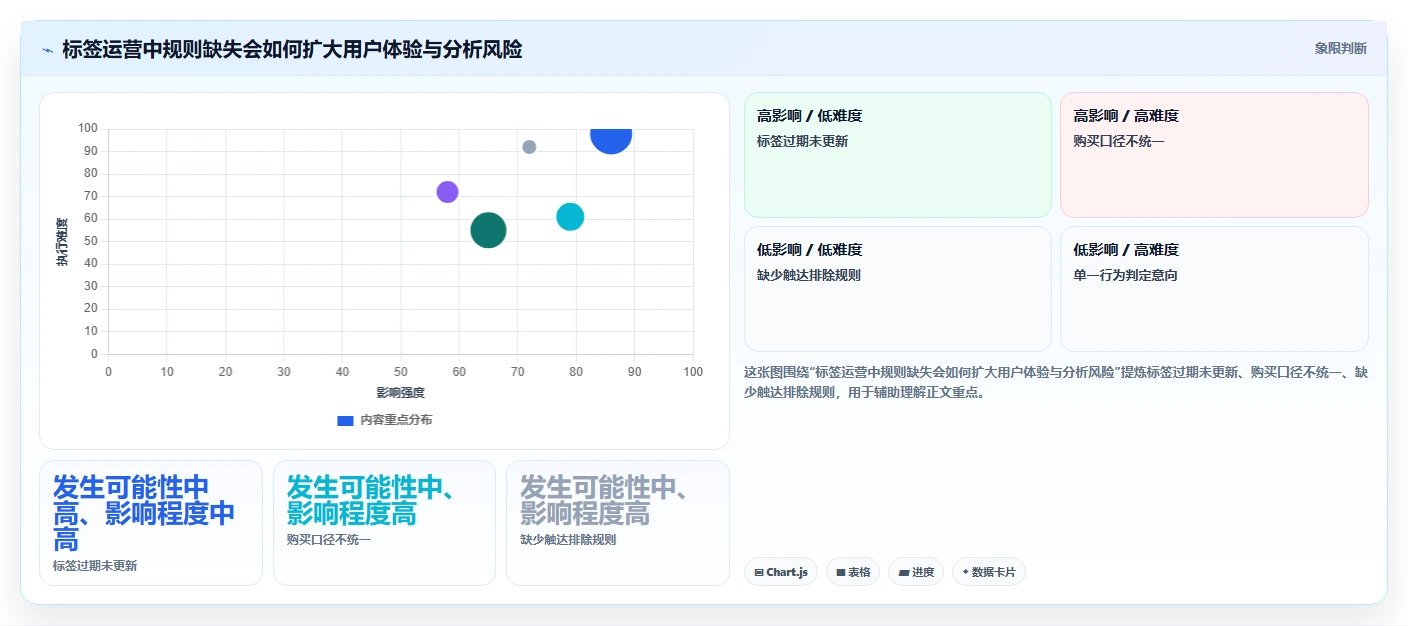Click 购买口径不统一 in pink quadrant card
1408x626 pixels.
(1119, 141)
